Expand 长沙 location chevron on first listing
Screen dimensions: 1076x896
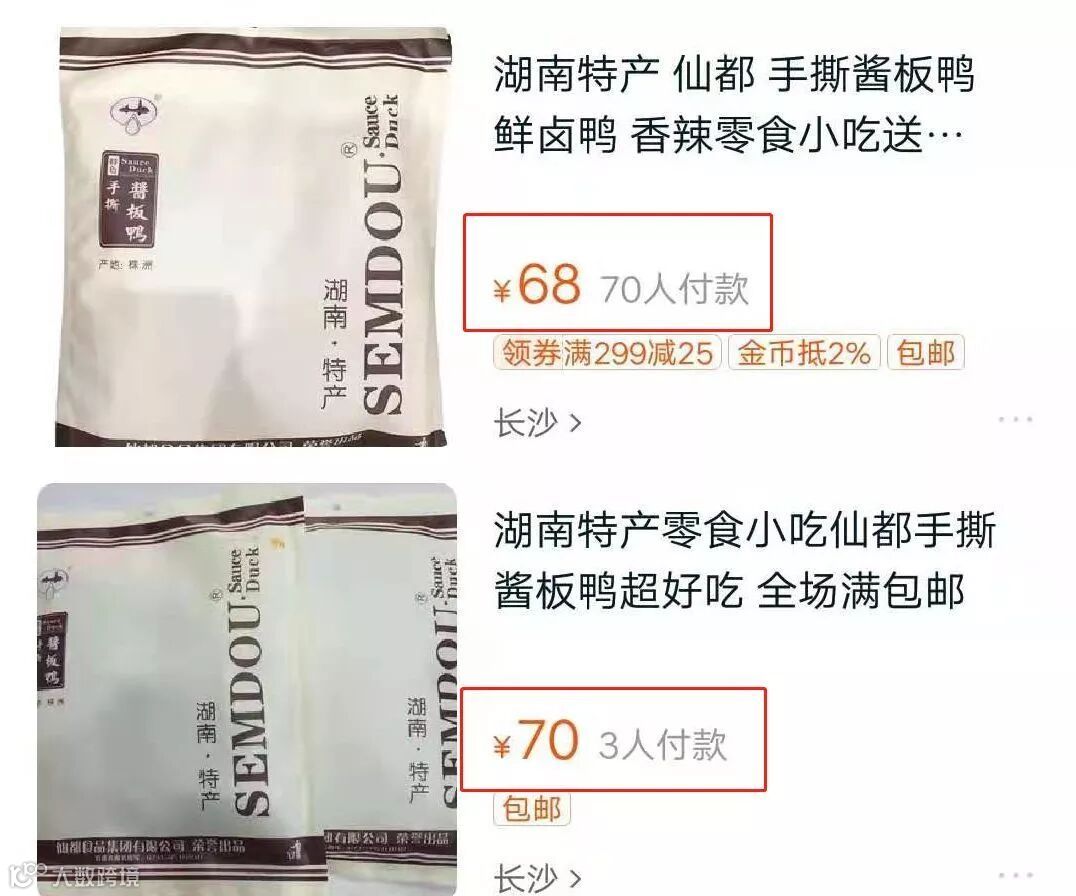pyautogui.click(x=576, y=423)
